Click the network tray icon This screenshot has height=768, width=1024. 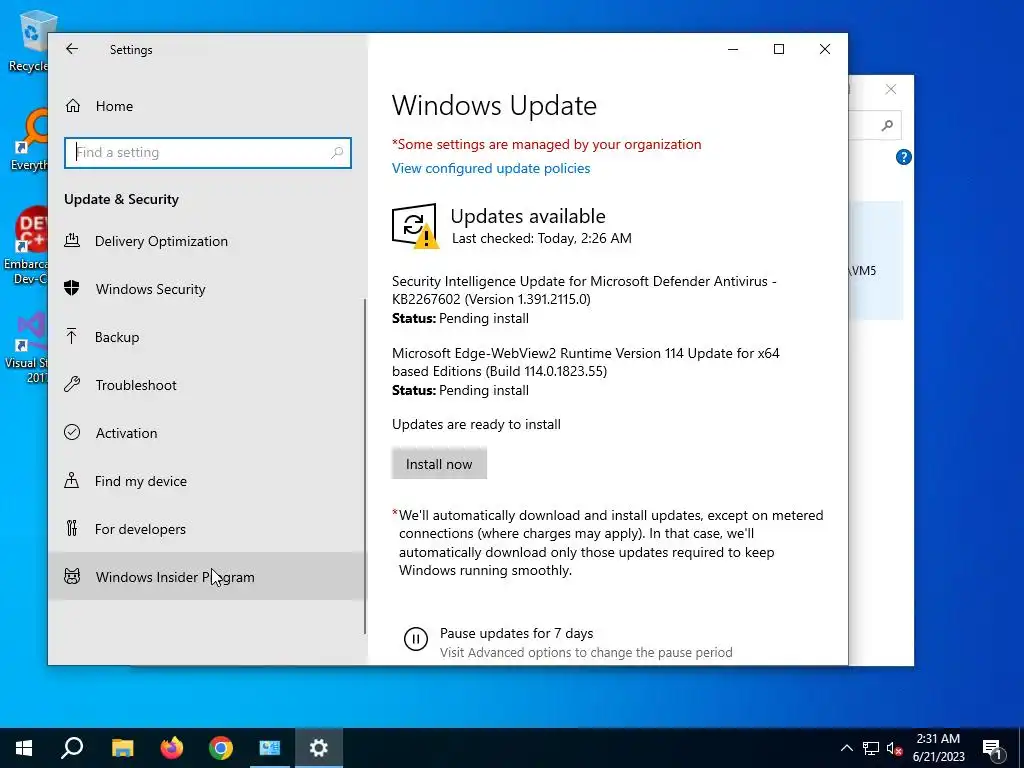pos(871,748)
